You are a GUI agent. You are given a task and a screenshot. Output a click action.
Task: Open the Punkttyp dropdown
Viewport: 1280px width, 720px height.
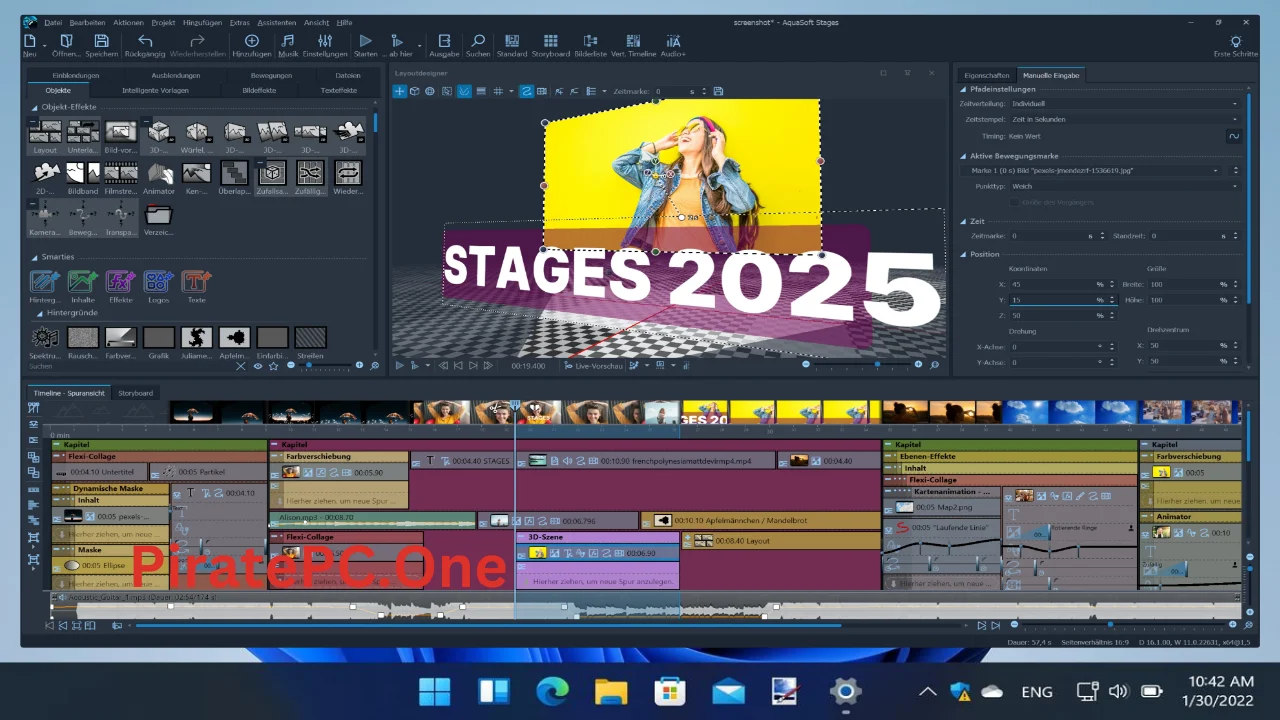click(1124, 186)
